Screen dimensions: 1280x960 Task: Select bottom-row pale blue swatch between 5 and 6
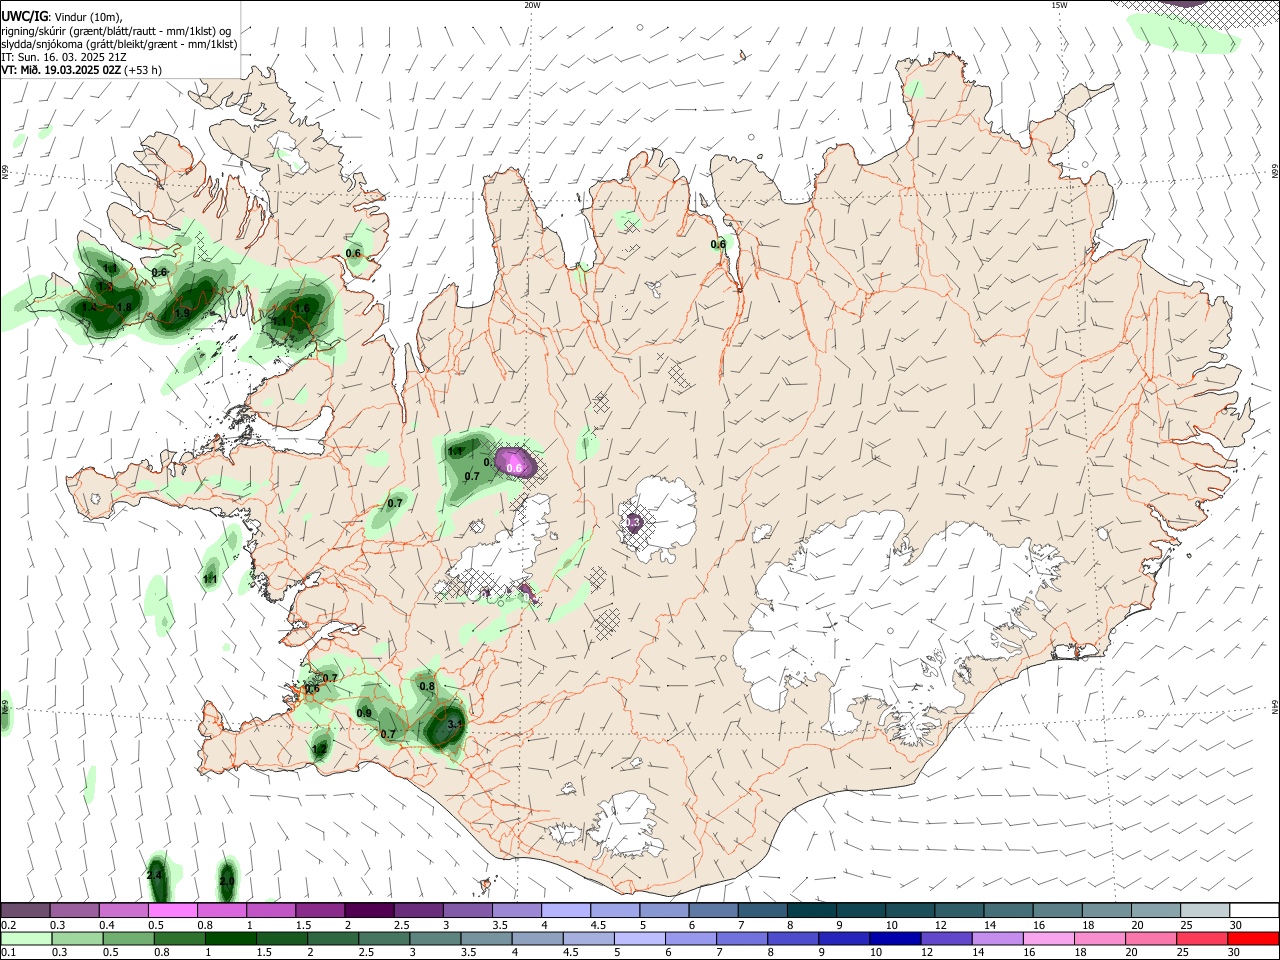(x=638, y=938)
